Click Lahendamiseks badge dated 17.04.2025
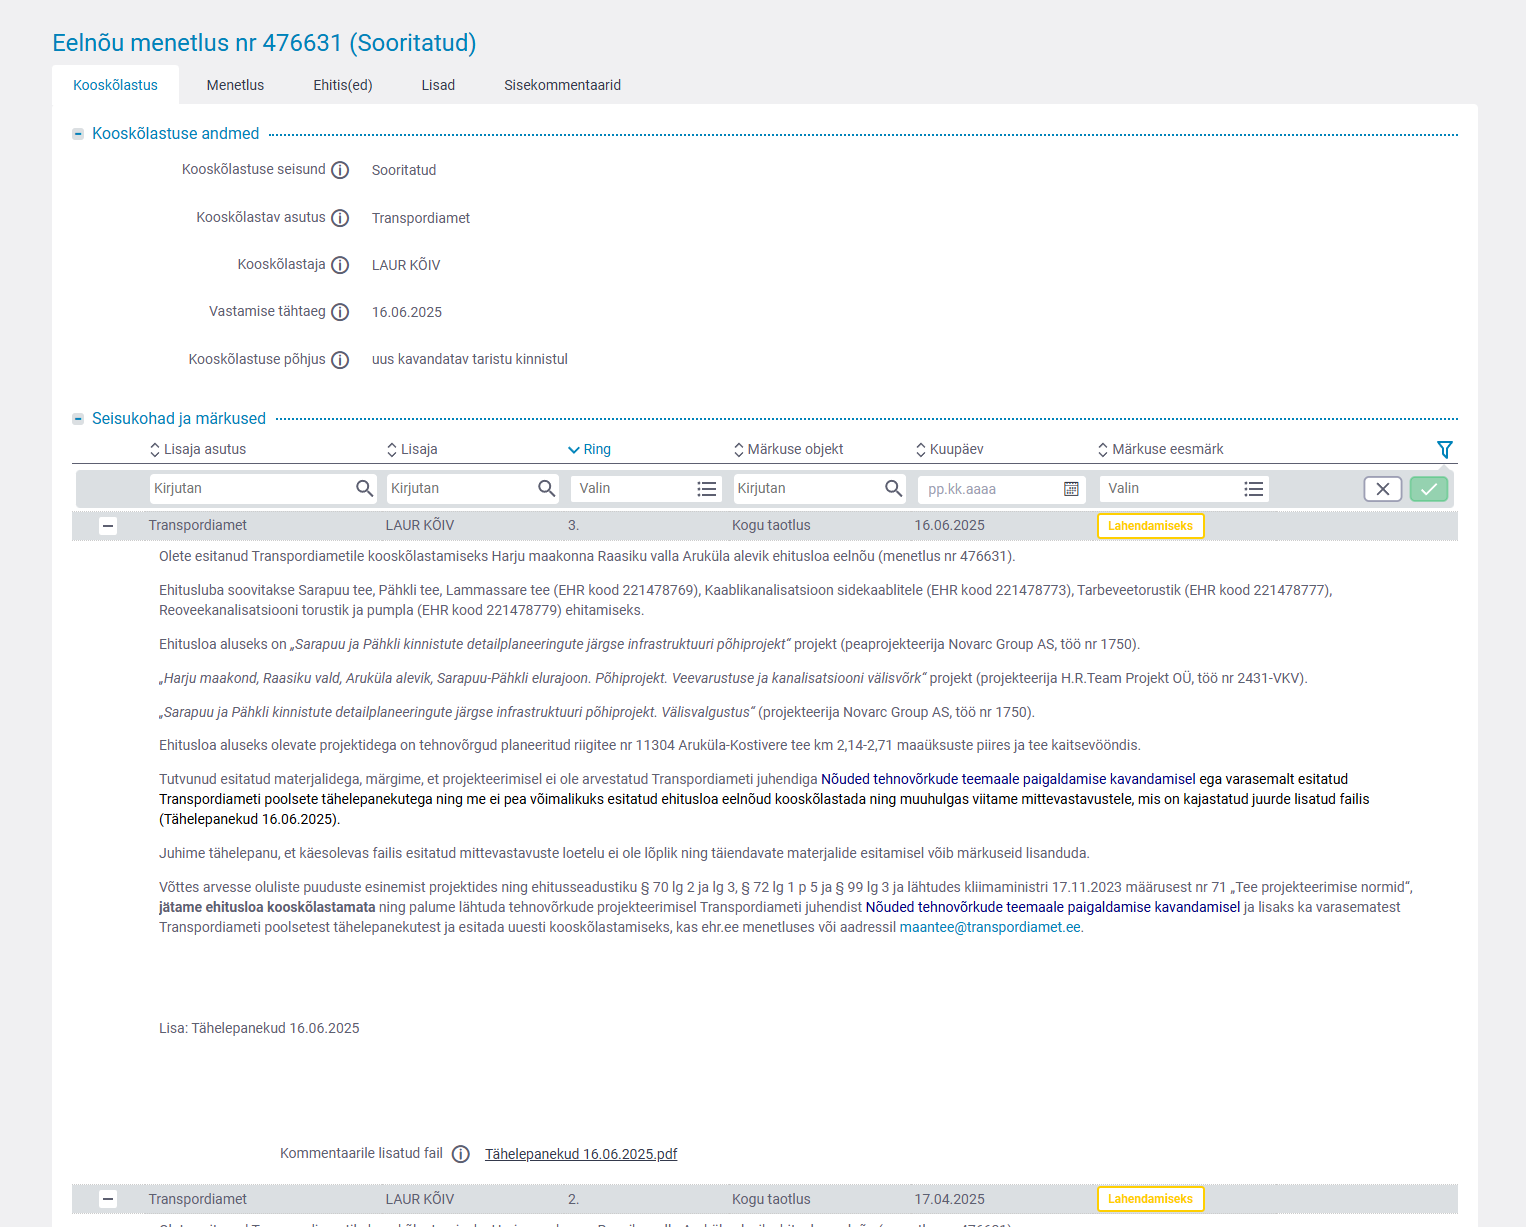1526x1227 pixels. 1150,1199
